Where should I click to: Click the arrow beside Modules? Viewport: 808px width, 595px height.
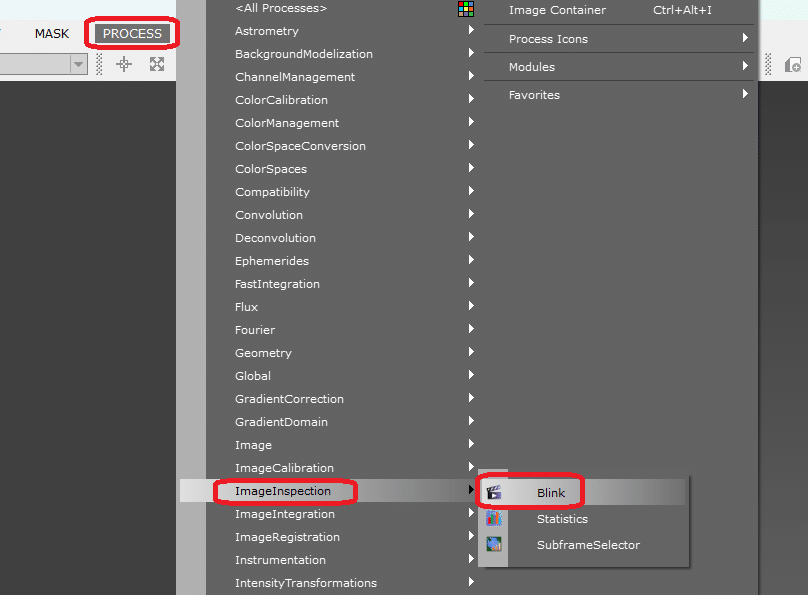click(x=745, y=65)
